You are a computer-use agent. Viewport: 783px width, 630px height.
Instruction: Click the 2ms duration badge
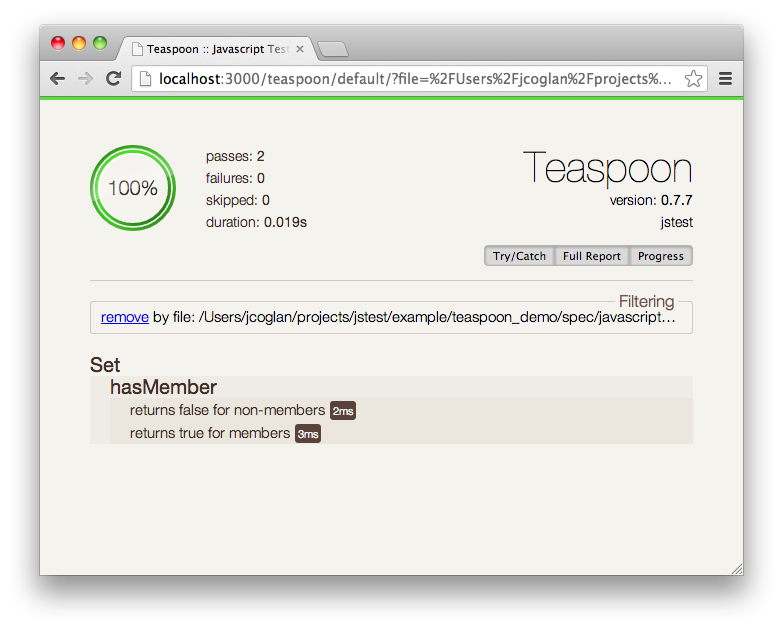(343, 411)
